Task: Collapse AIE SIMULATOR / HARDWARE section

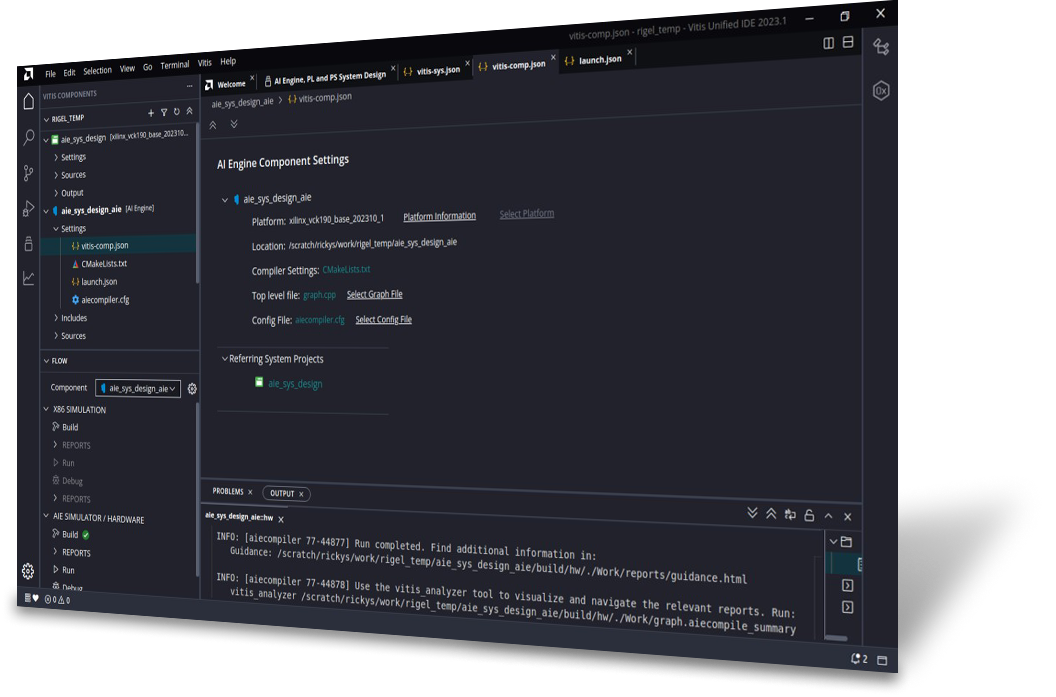Action: coord(46,516)
